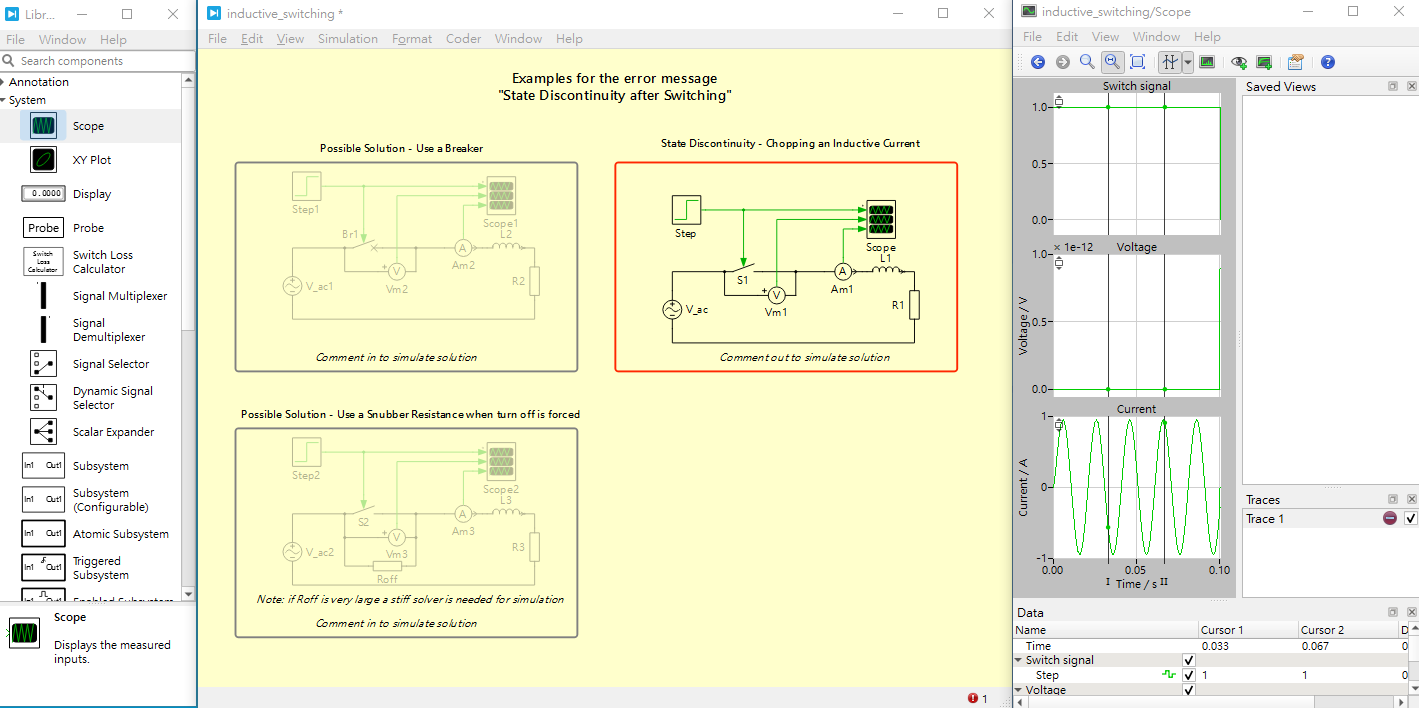Screen dimensions: 1419x708
Task: Toggle the Voltage row checkbox
Action: click(x=1189, y=690)
